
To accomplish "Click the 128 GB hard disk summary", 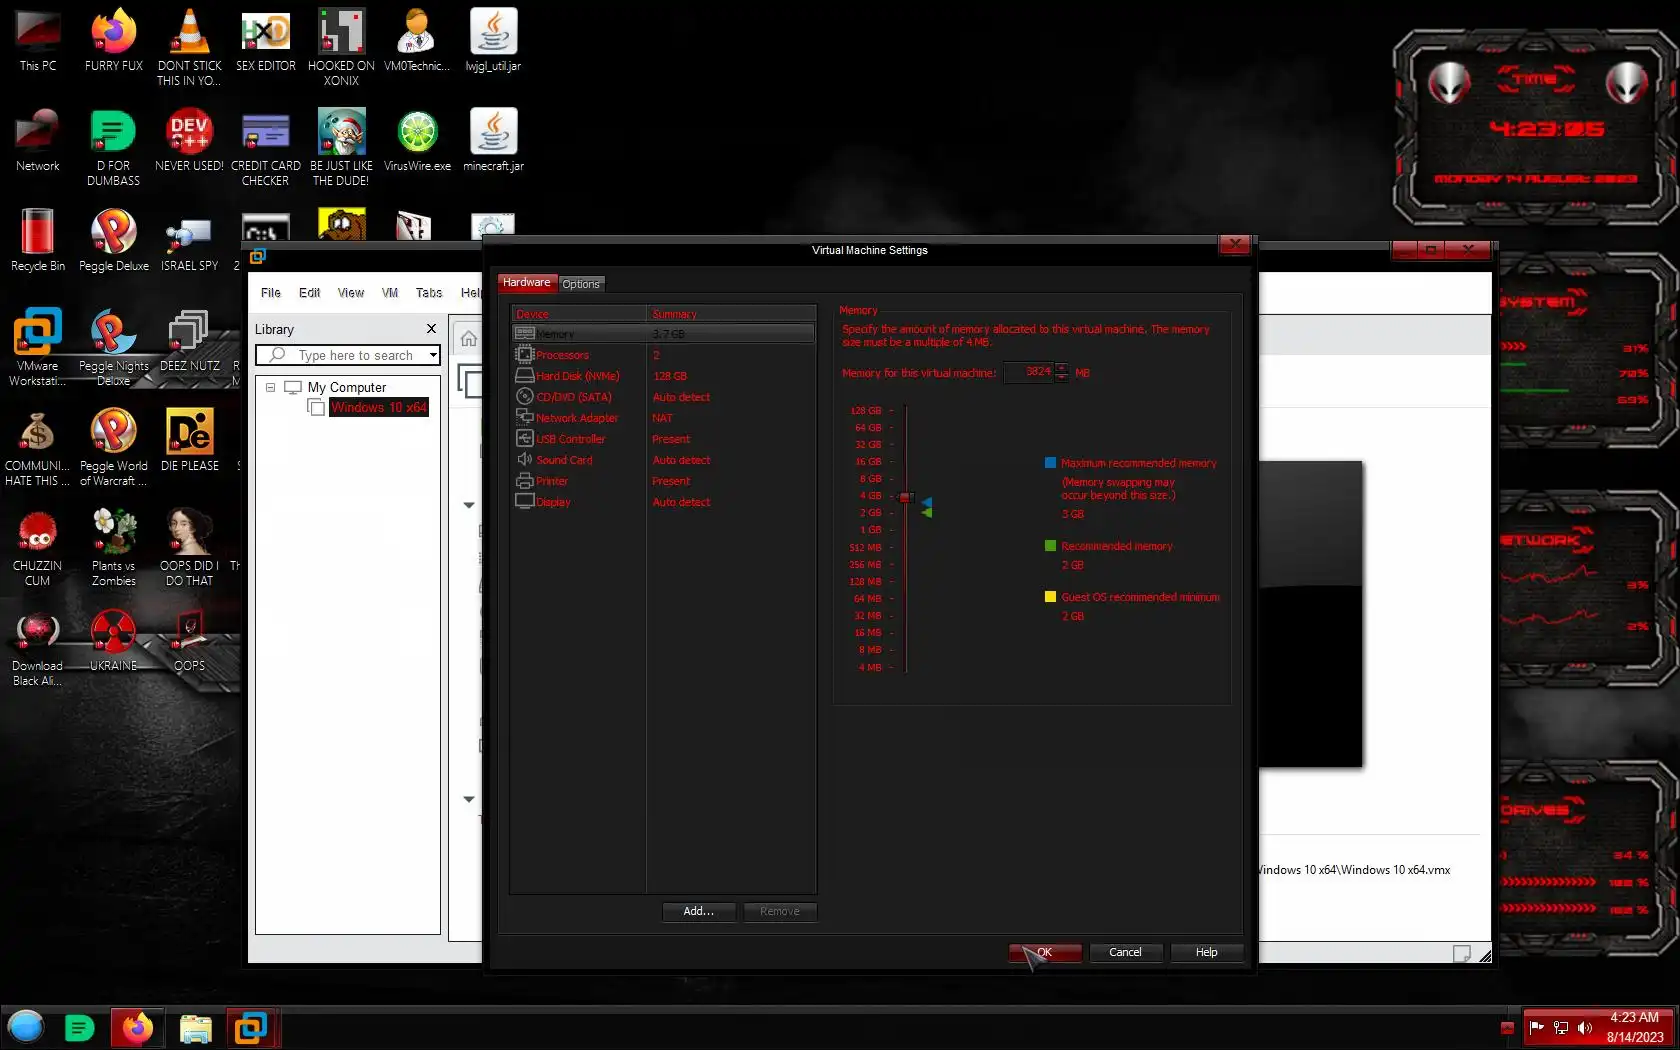I will (x=670, y=376).
